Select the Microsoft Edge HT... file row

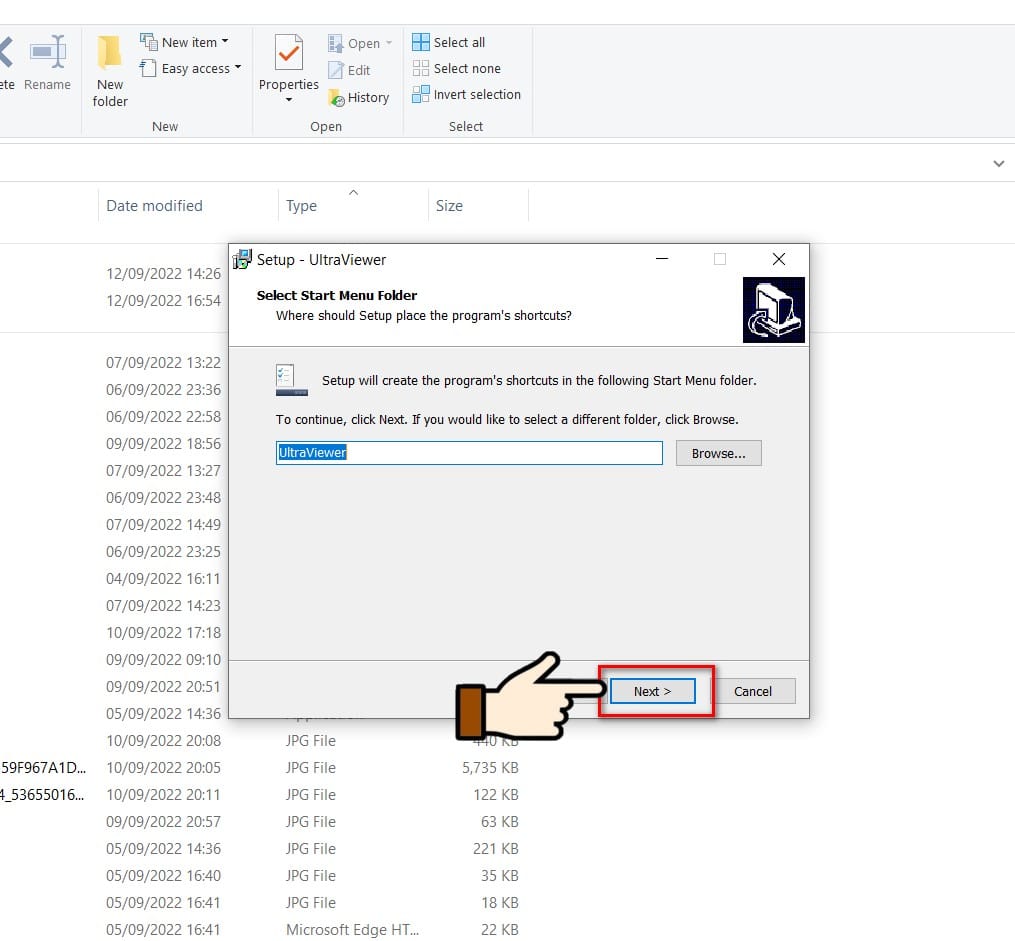(259, 929)
